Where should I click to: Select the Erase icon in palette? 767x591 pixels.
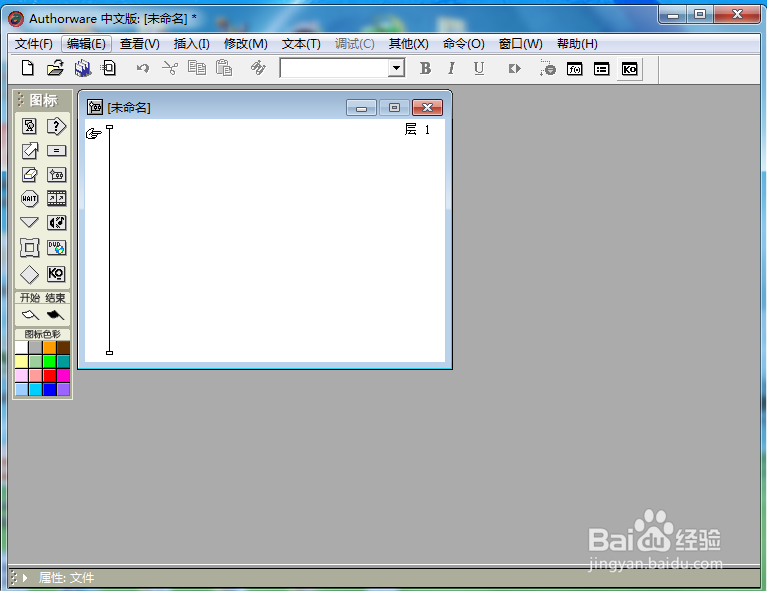click(x=29, y=175)
